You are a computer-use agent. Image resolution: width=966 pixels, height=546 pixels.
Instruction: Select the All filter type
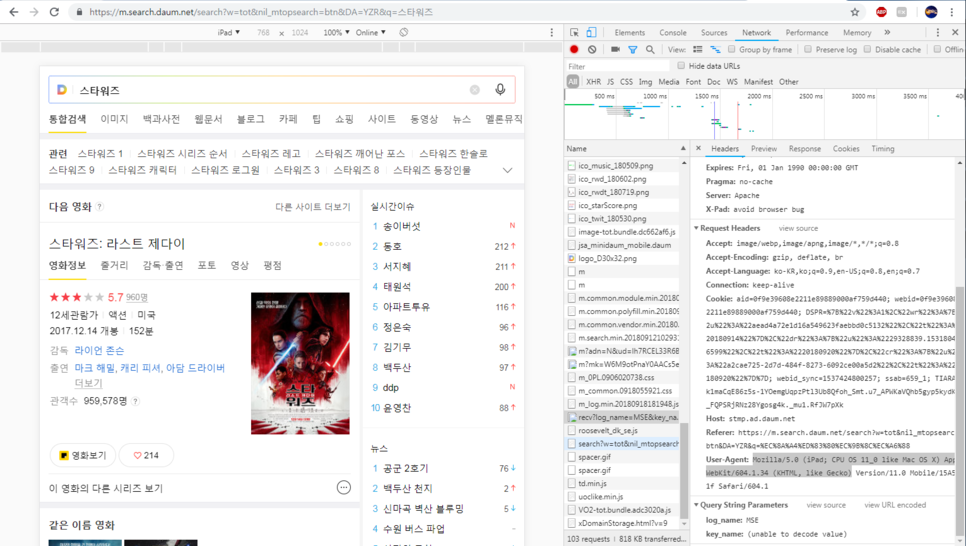click(572, 81)
